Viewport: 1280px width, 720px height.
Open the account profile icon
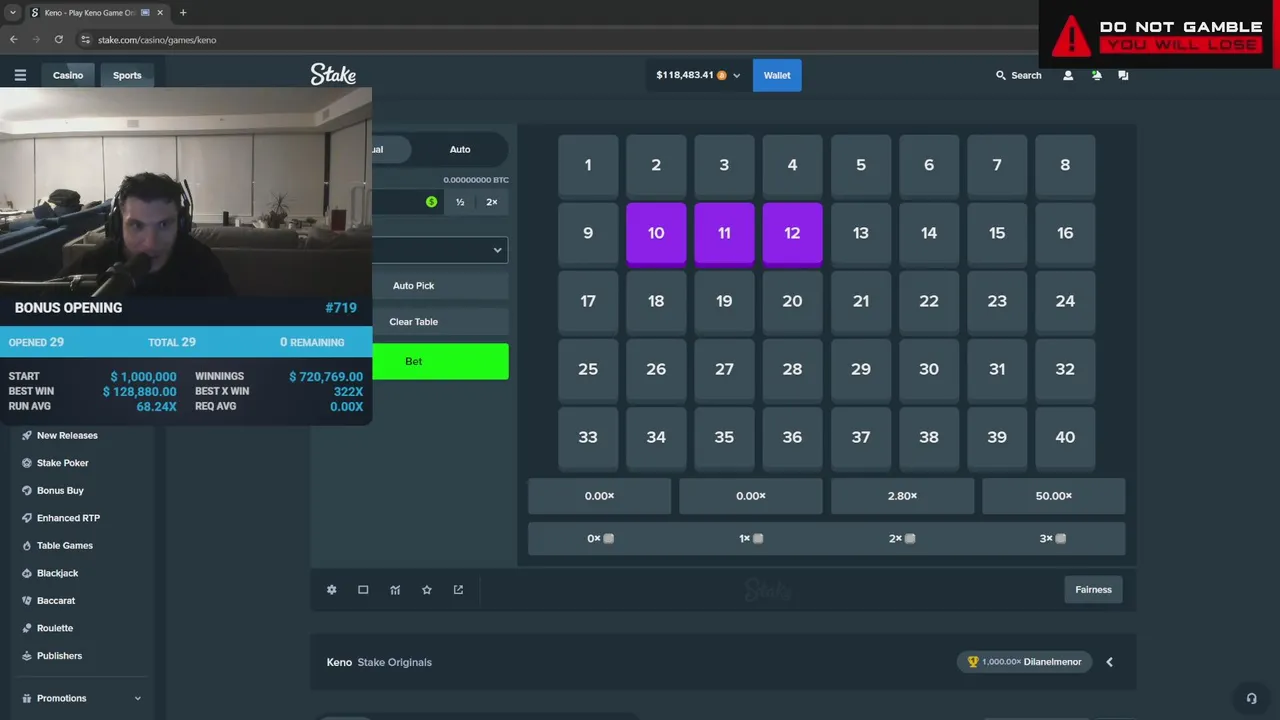pyautogui.click(x=1068, y=75)
